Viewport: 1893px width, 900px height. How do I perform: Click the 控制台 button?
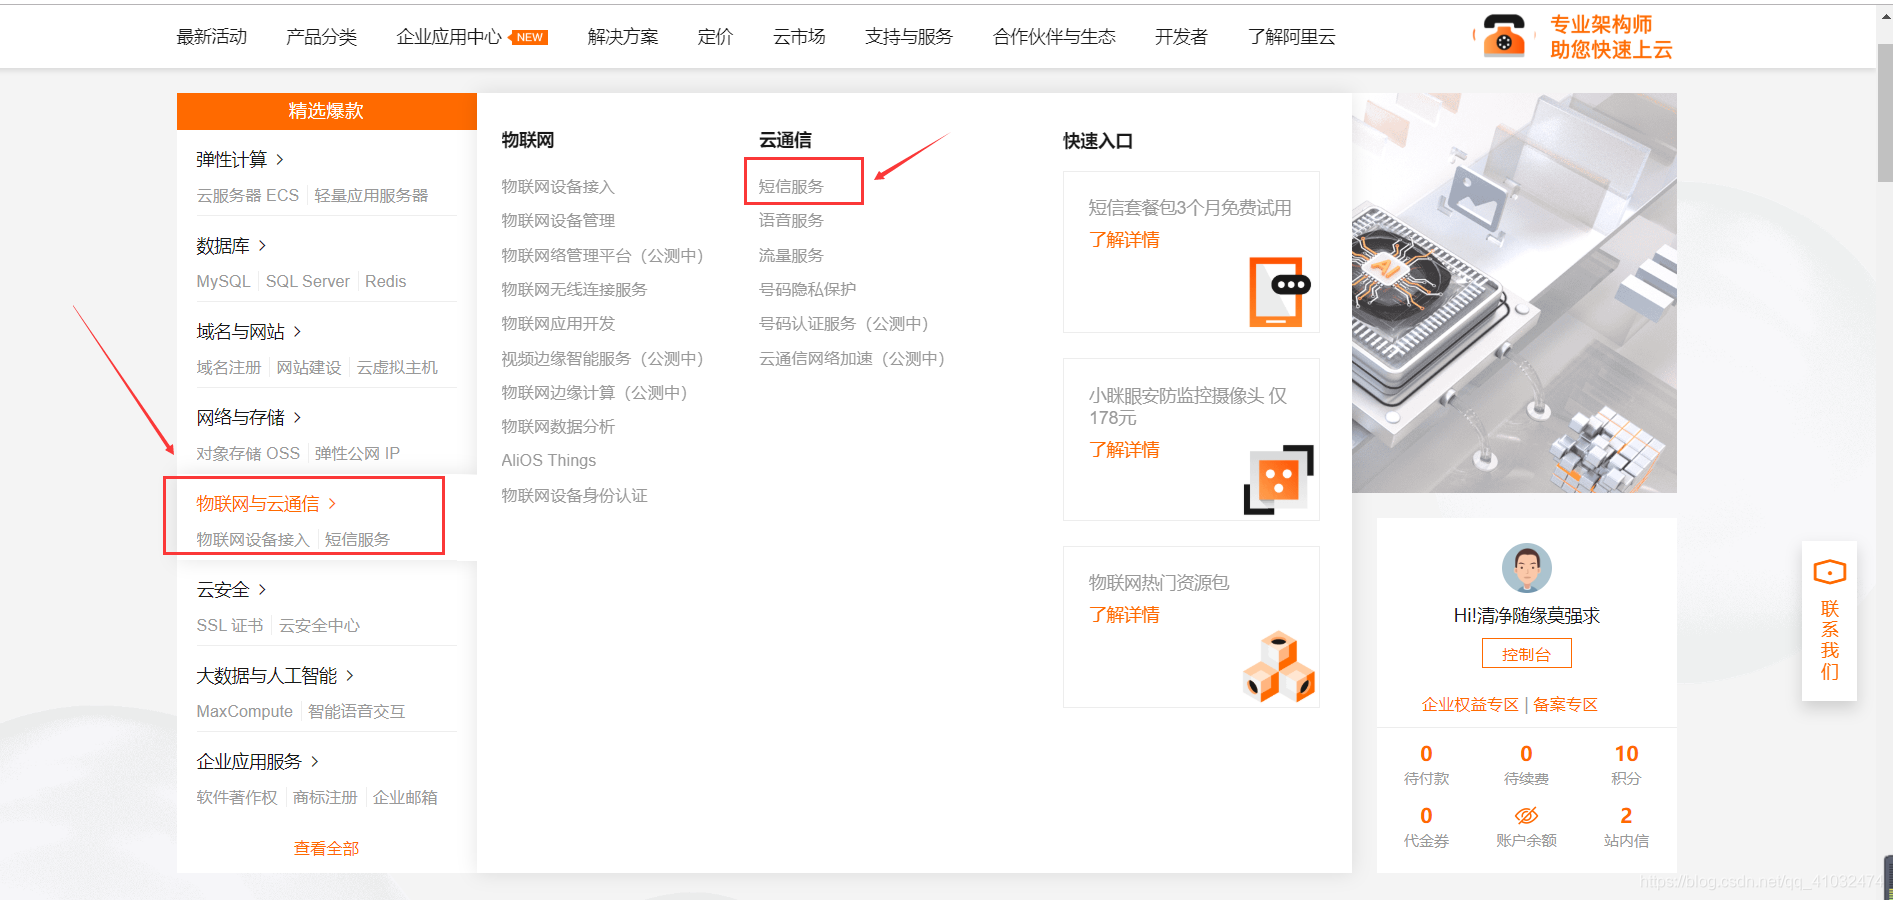pos(1526,653)
